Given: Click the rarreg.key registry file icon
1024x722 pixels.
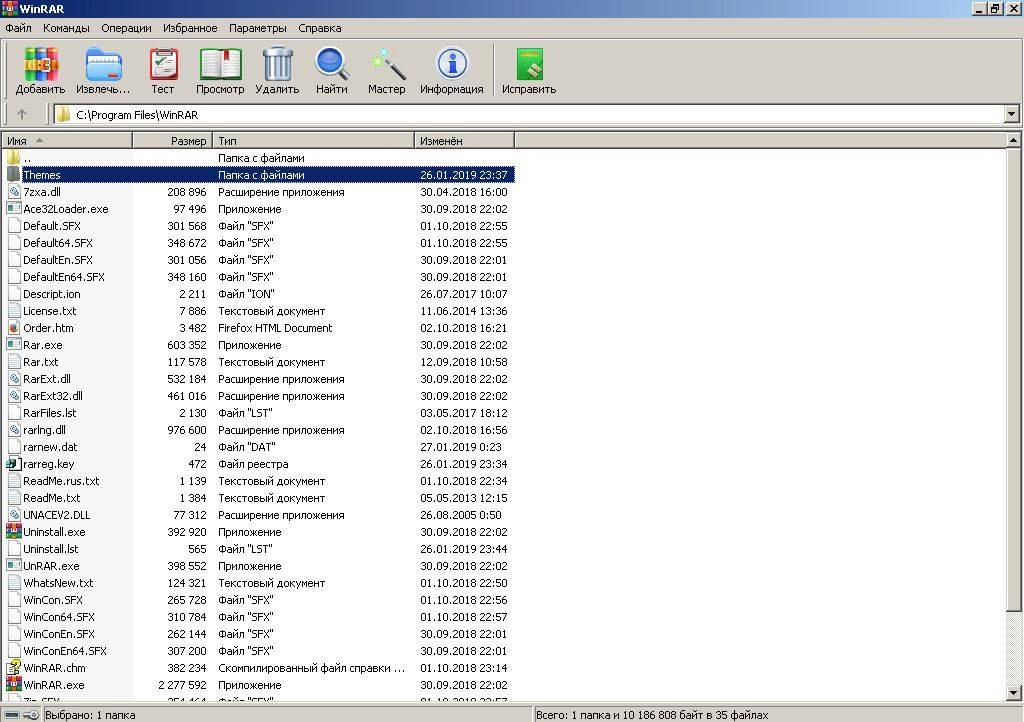Looking at the screenshot, I should (x=14, y=463).
